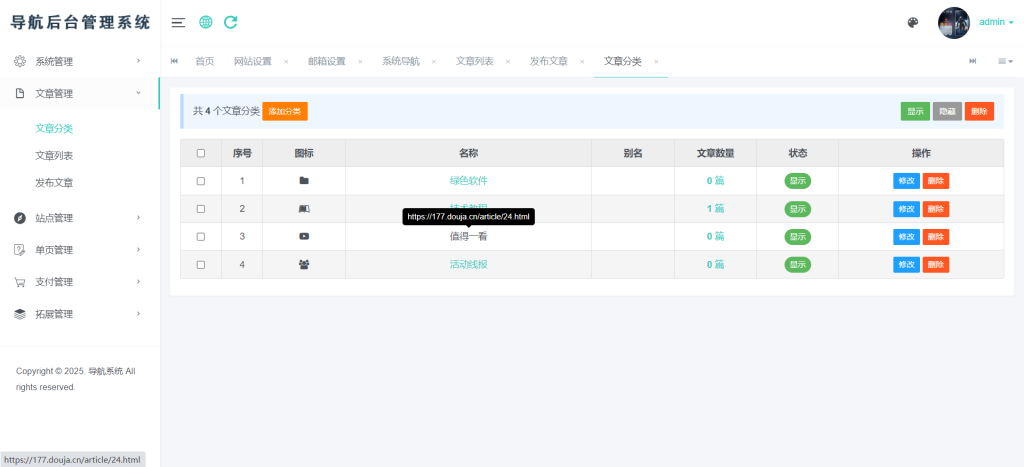
Task: Click the gear icon beside 系统管理
Action: 20,61
